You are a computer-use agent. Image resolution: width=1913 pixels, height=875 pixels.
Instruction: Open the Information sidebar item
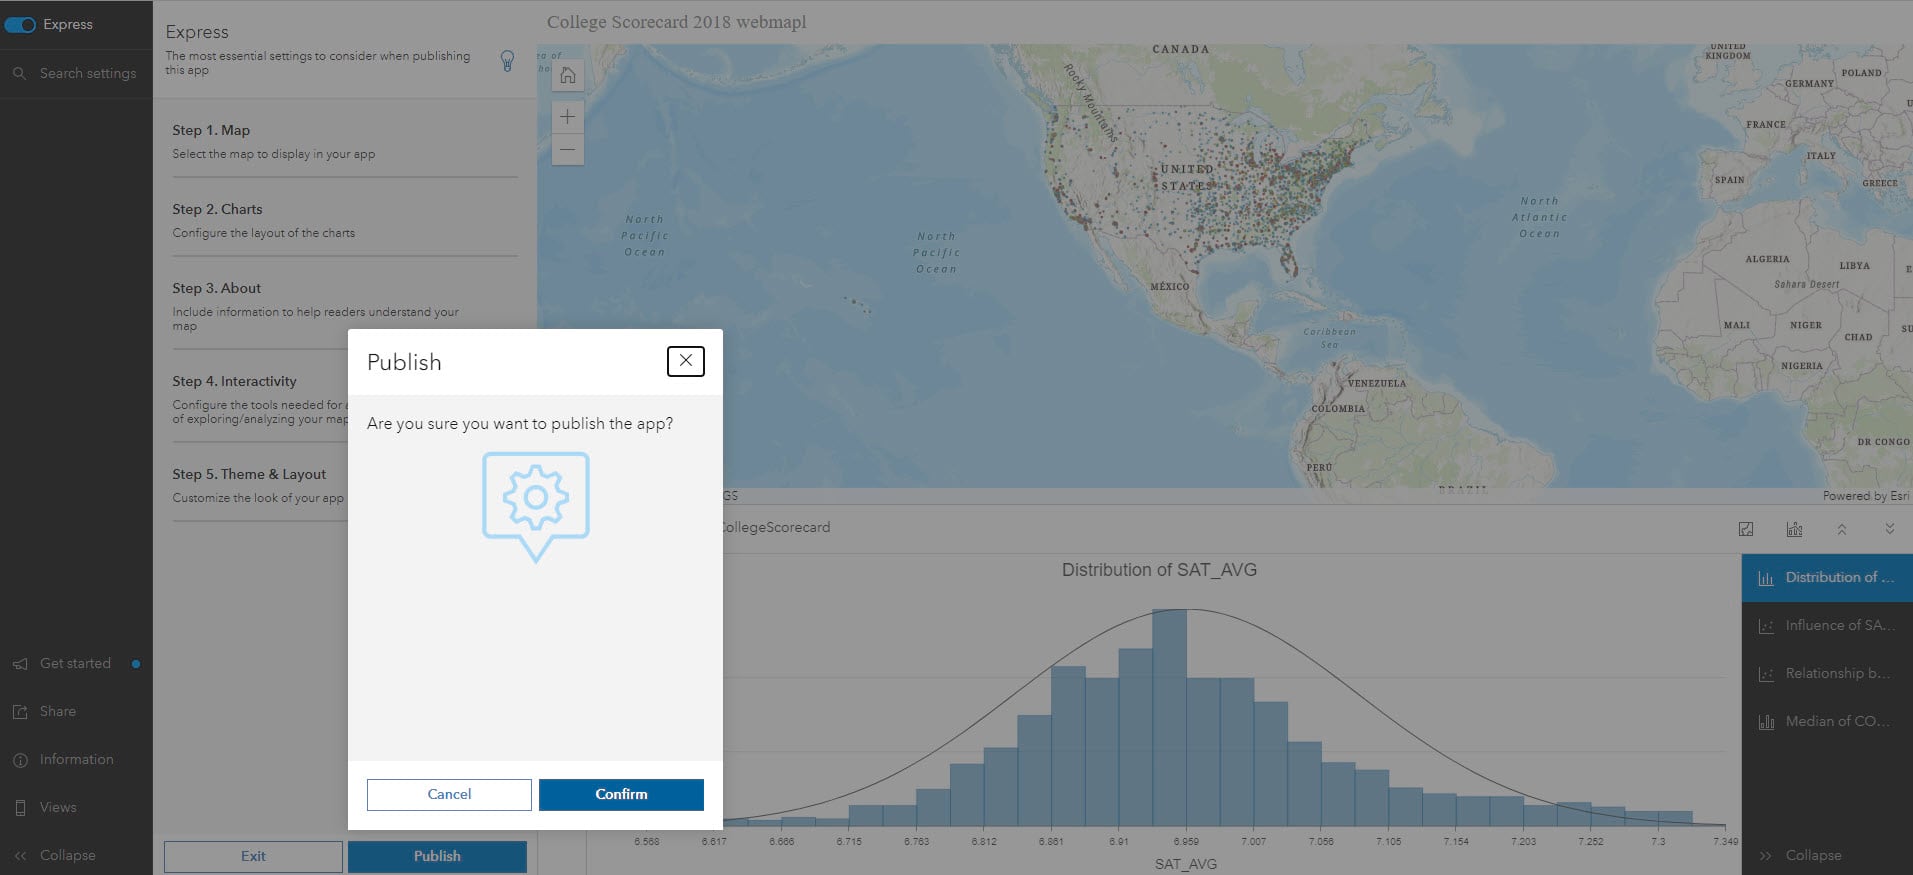click(x=76, y=759)
